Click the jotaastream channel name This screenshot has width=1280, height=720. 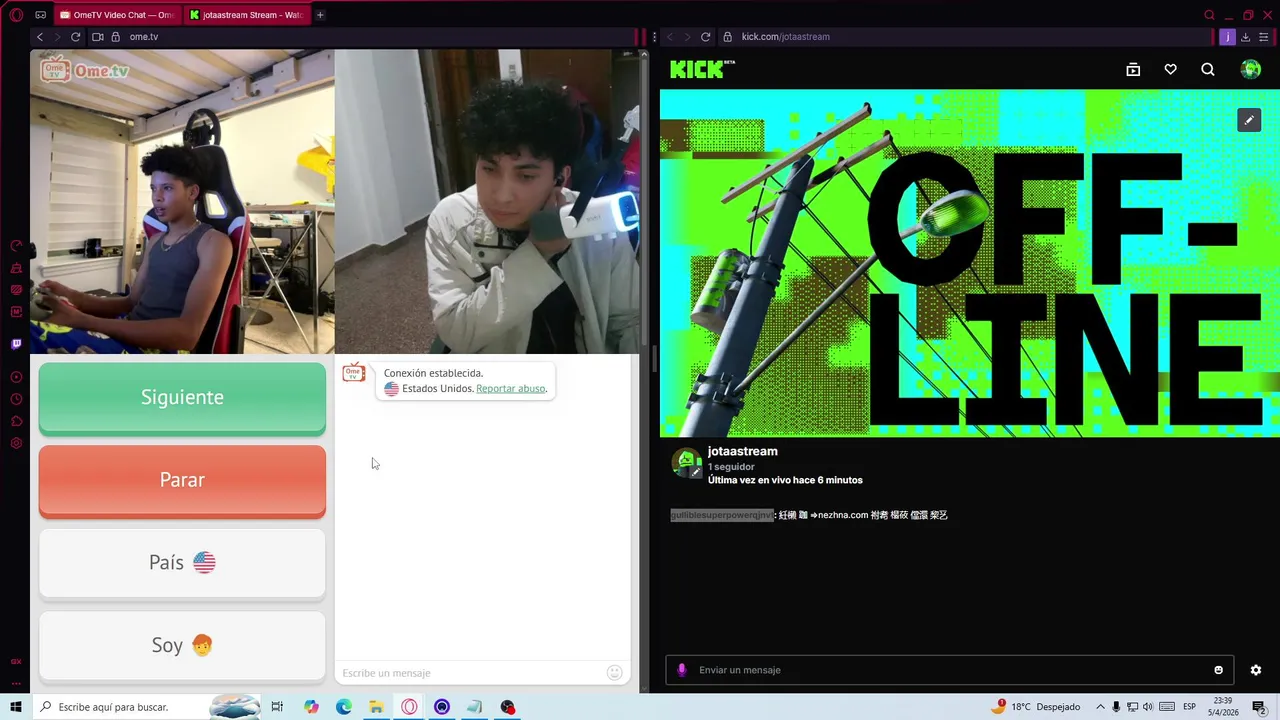tap(742, 452)
